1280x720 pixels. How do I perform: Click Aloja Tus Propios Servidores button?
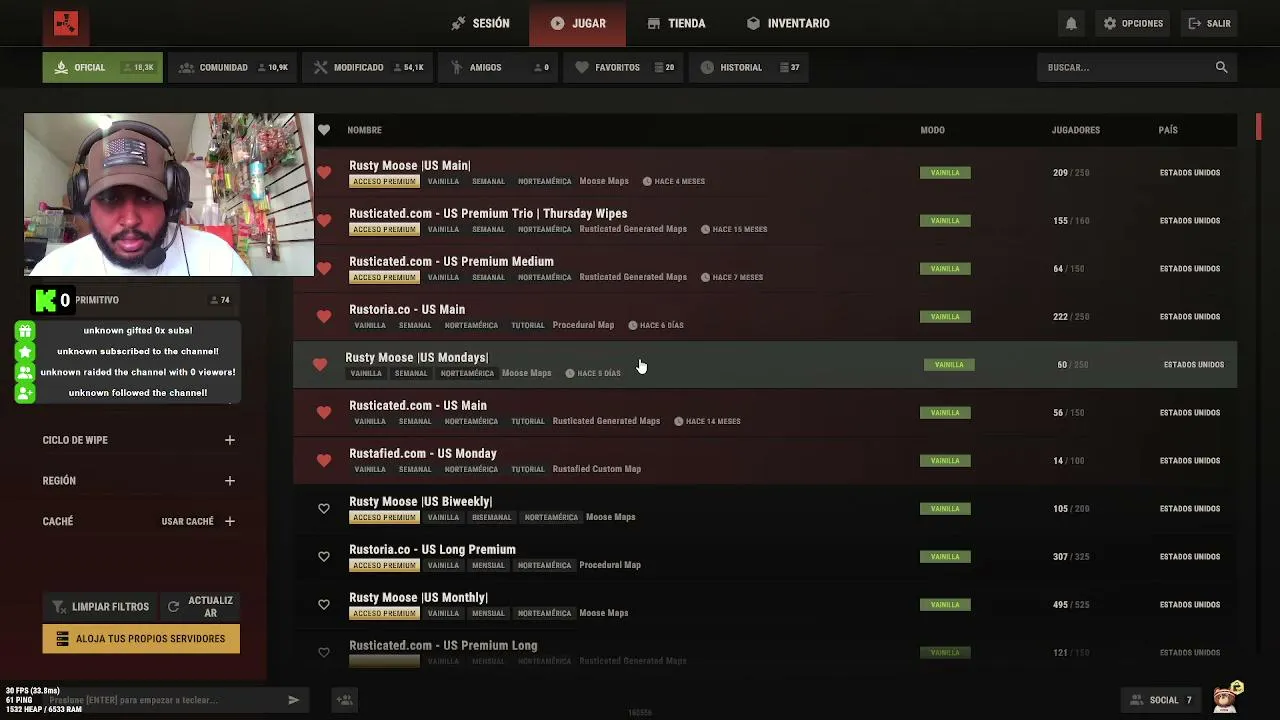(x=141, y=639)
